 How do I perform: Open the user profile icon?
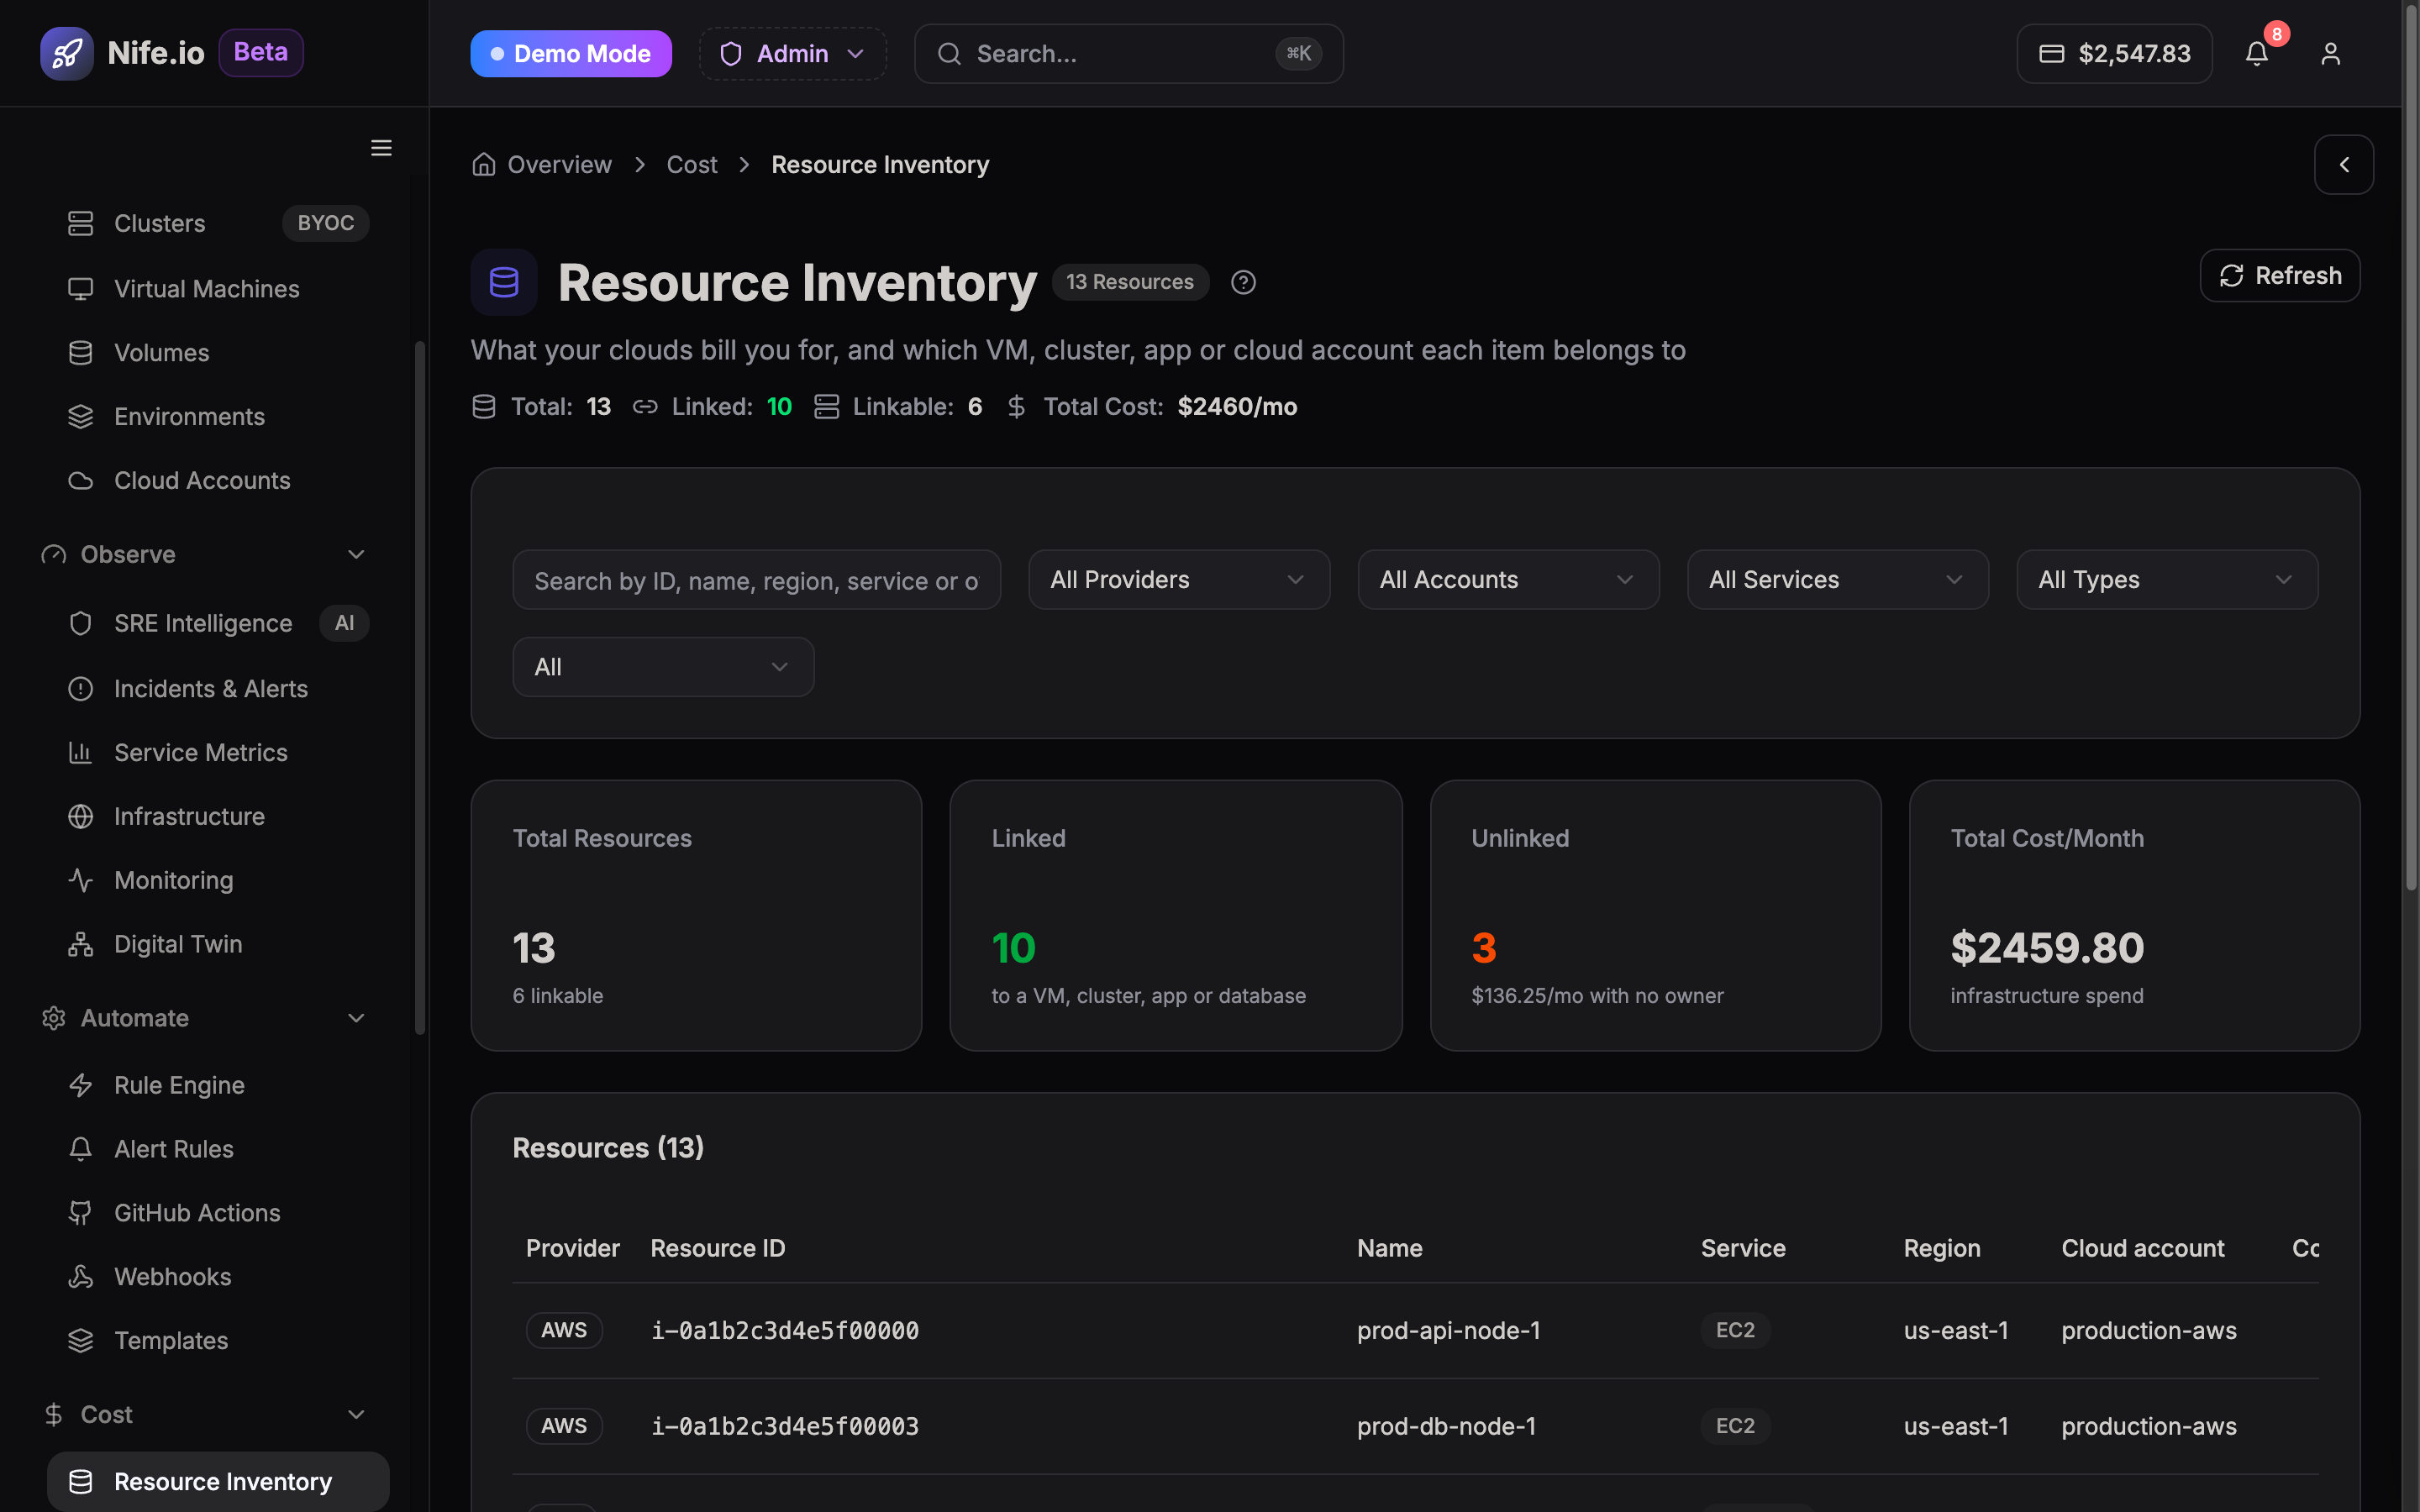point(2331,53)
